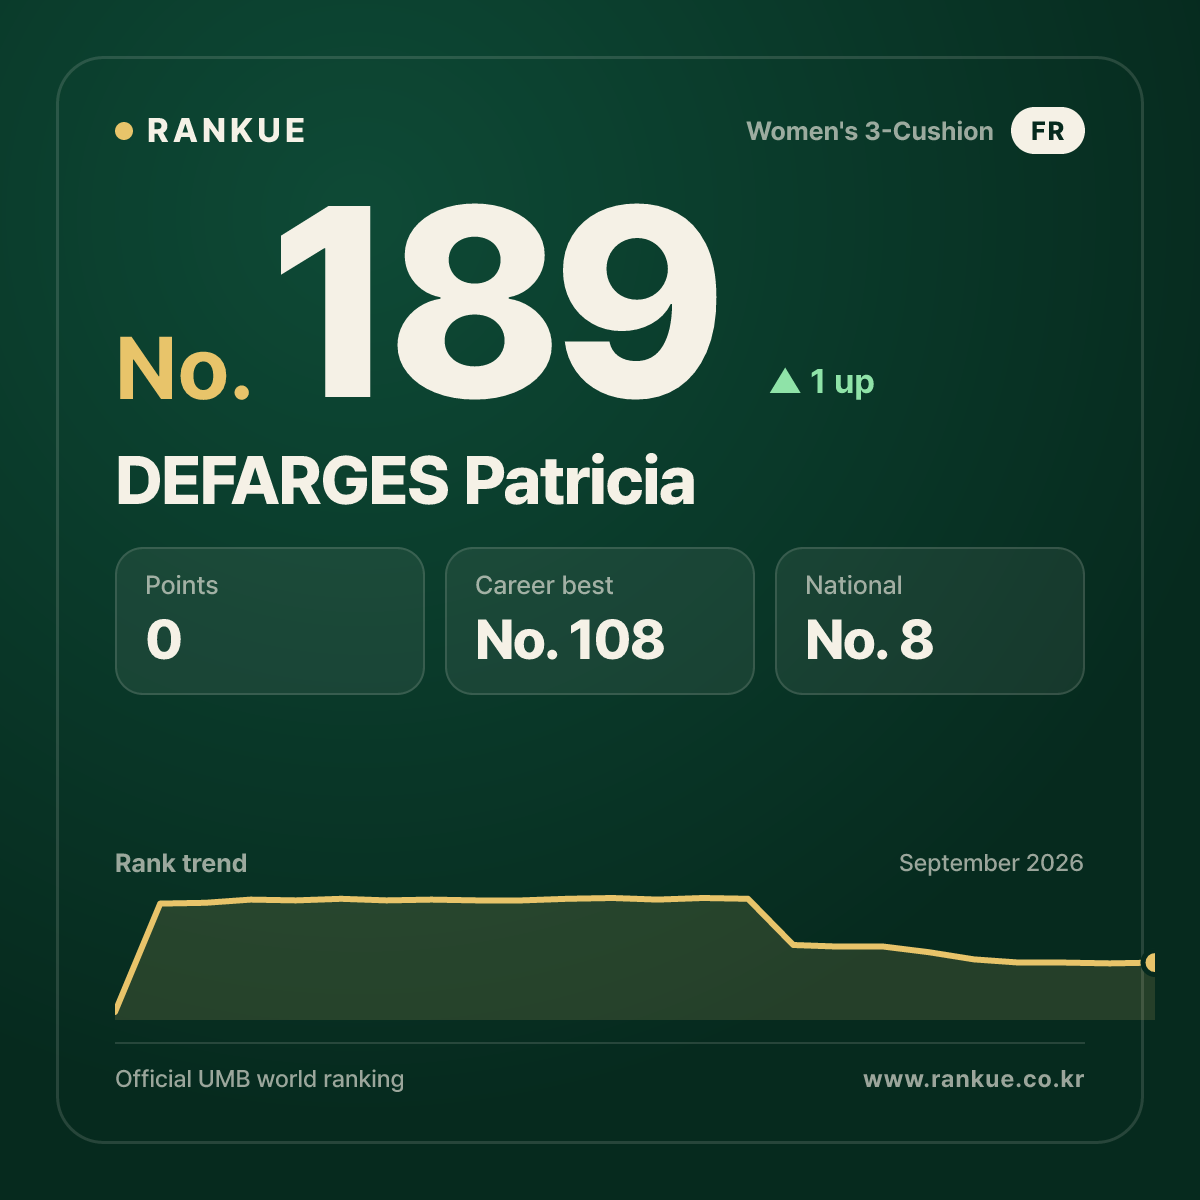
Task: Click the FR country badge
Action: click(1047, 131)
